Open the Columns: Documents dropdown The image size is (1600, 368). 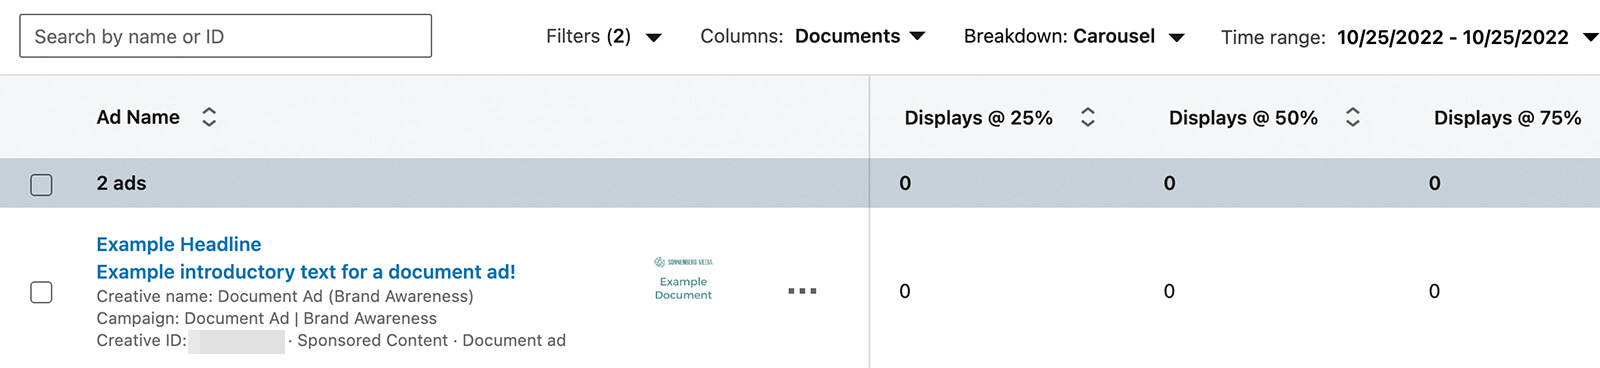click(812, 37)
